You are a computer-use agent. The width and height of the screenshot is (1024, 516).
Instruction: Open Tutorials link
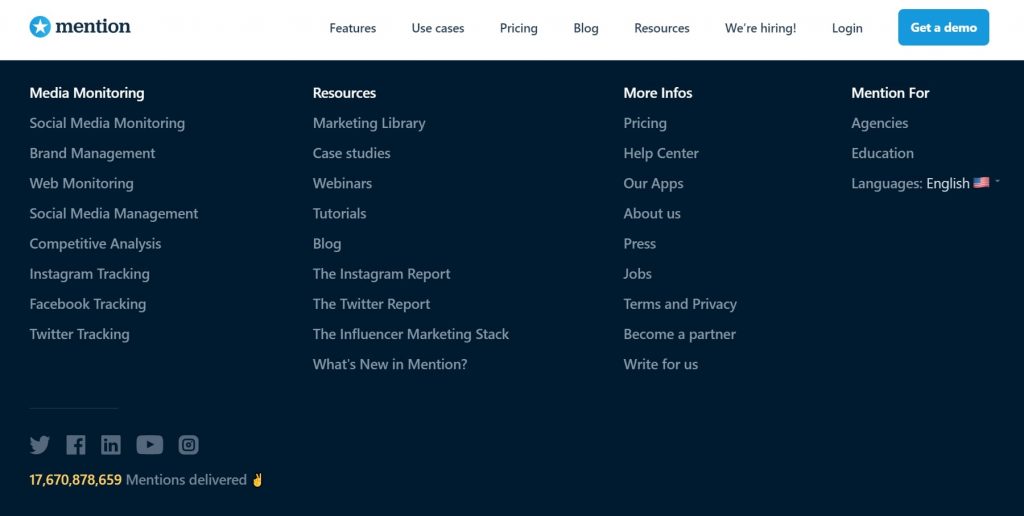click(x=340, y=214)
